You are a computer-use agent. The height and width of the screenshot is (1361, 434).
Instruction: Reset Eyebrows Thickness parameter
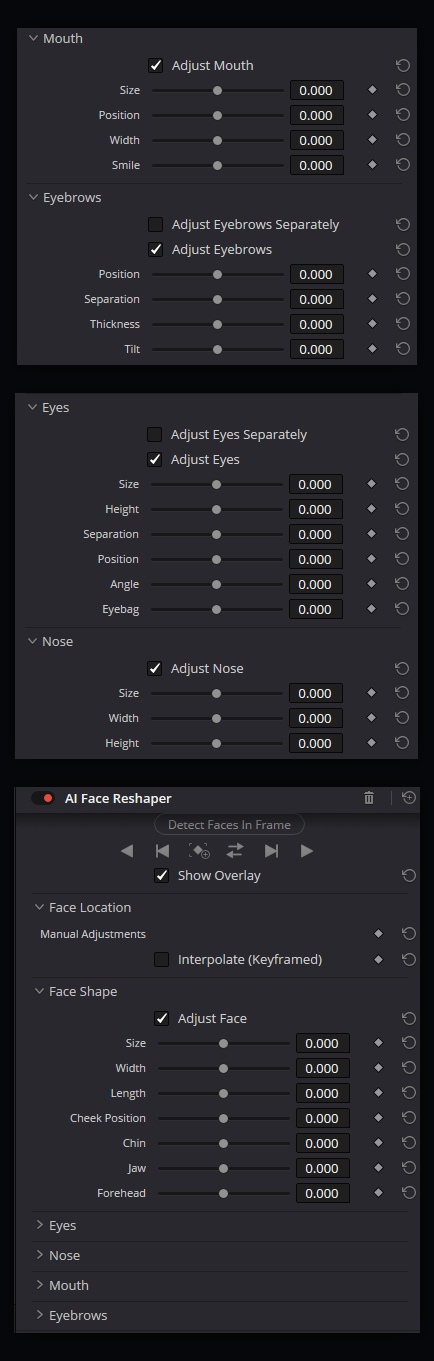click(x=403, y=324)
